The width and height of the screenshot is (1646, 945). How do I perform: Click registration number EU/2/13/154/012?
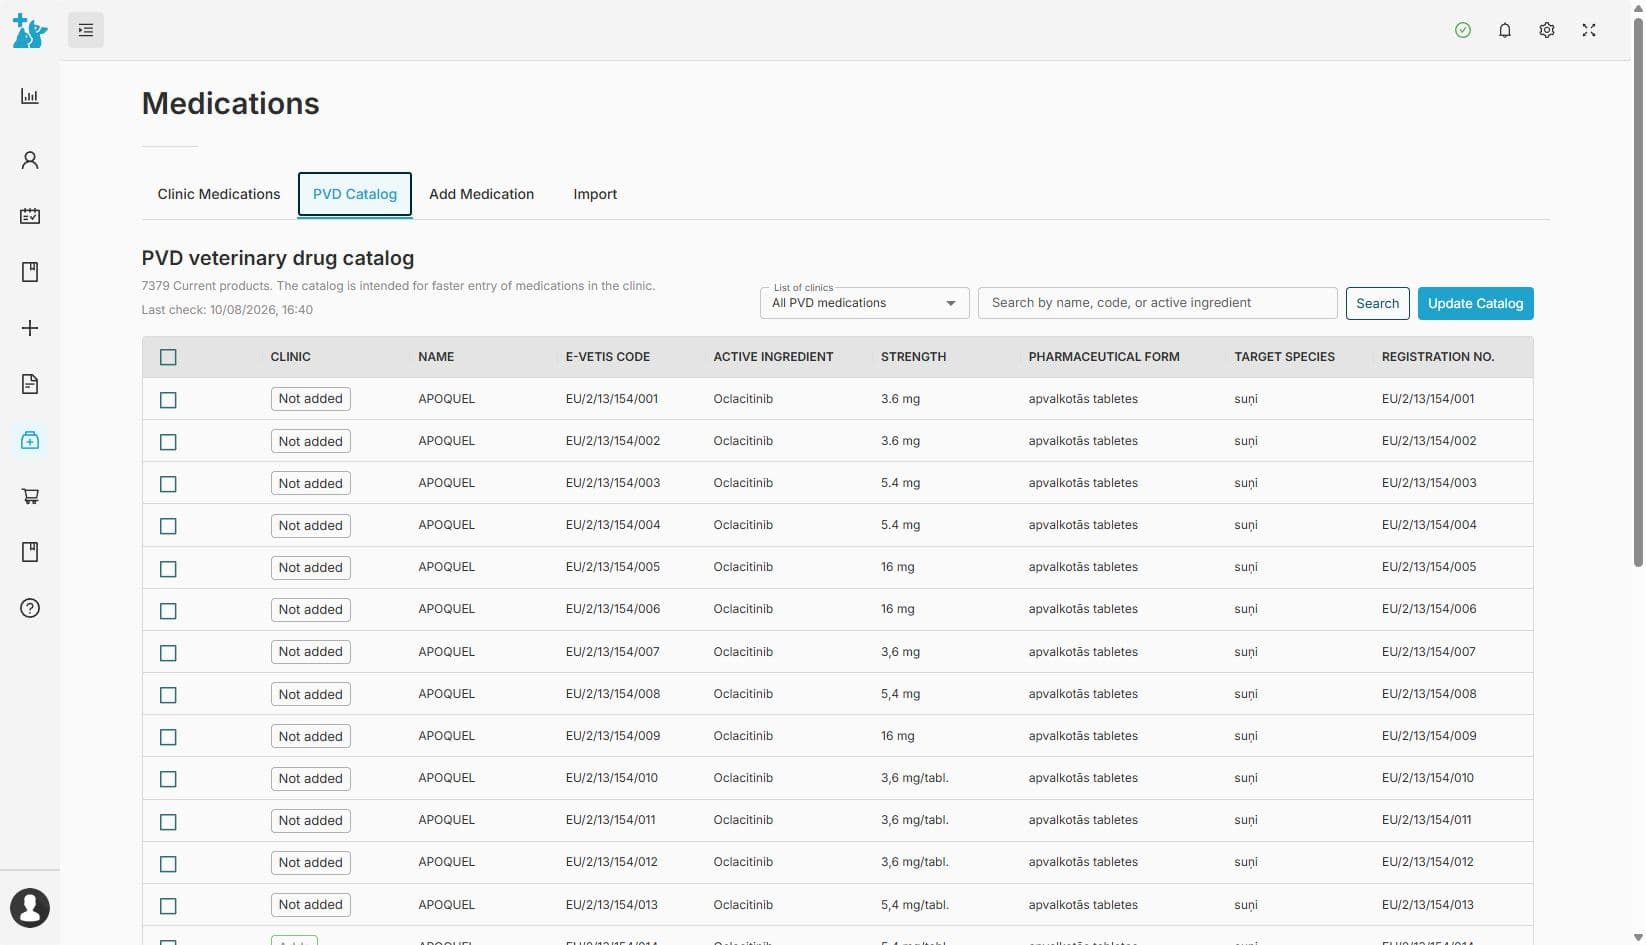point(1427,862)
